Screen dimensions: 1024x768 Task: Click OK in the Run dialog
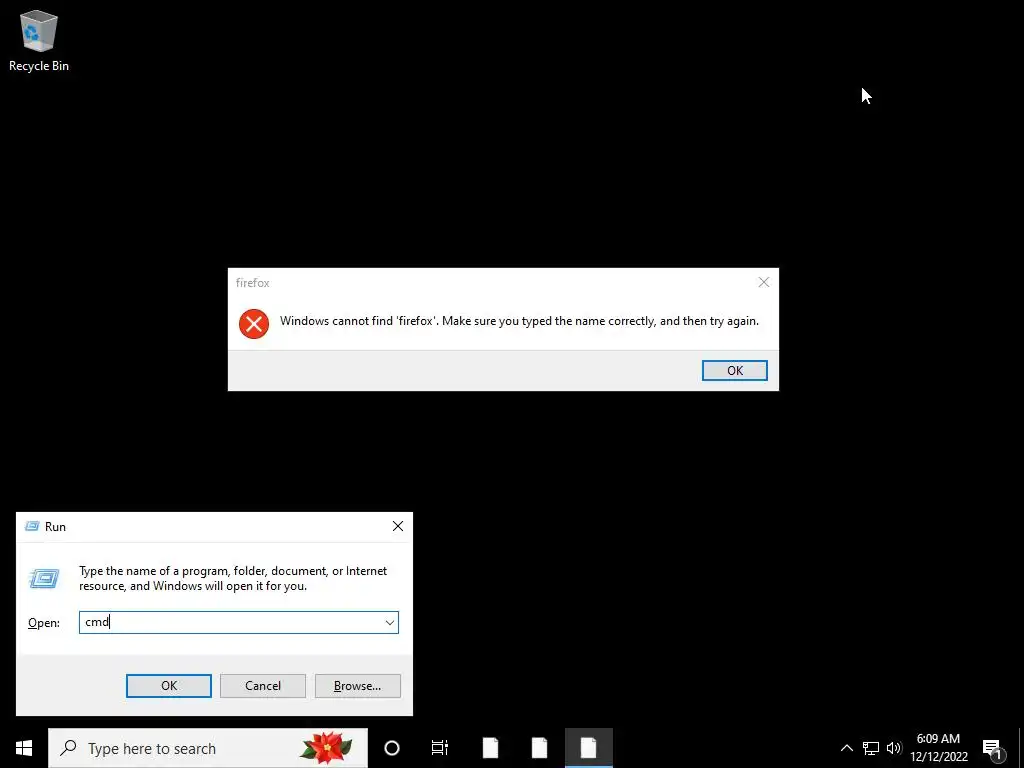168,686
